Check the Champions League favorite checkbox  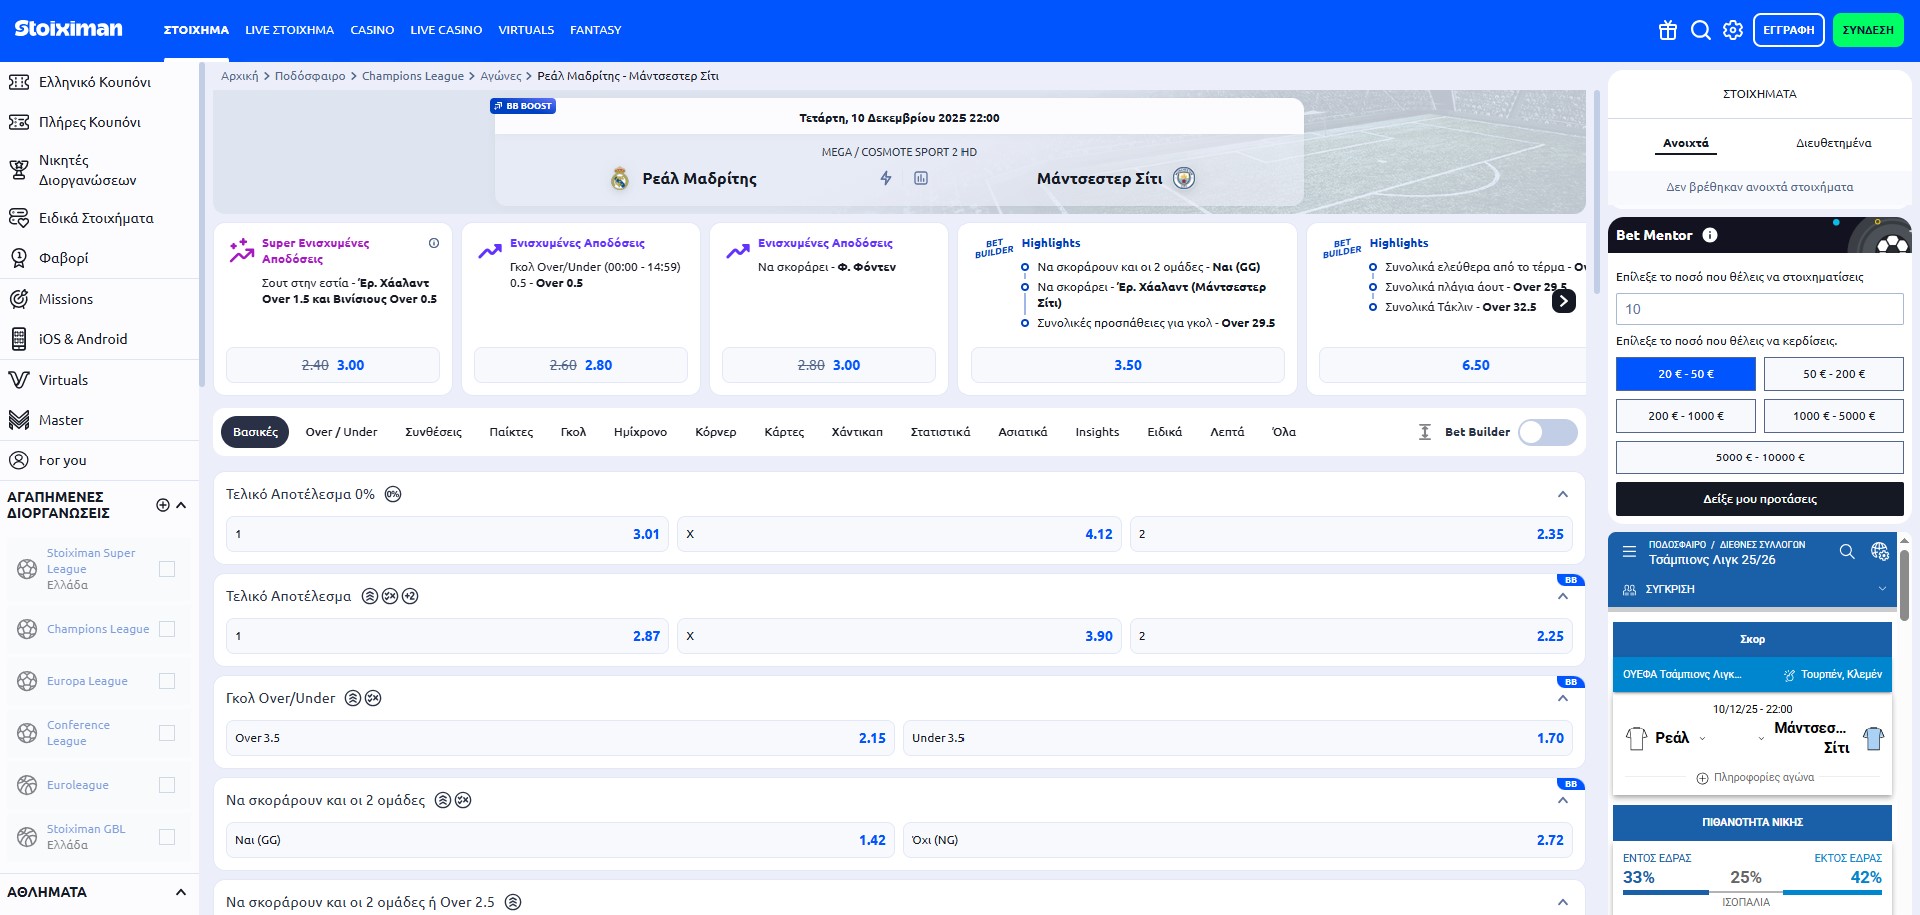(167, 629)
